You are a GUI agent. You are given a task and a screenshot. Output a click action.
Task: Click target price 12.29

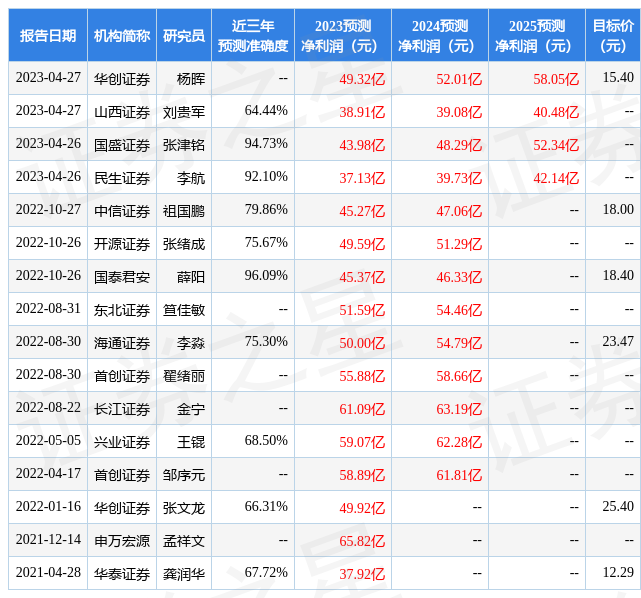(x=618, y=573)
